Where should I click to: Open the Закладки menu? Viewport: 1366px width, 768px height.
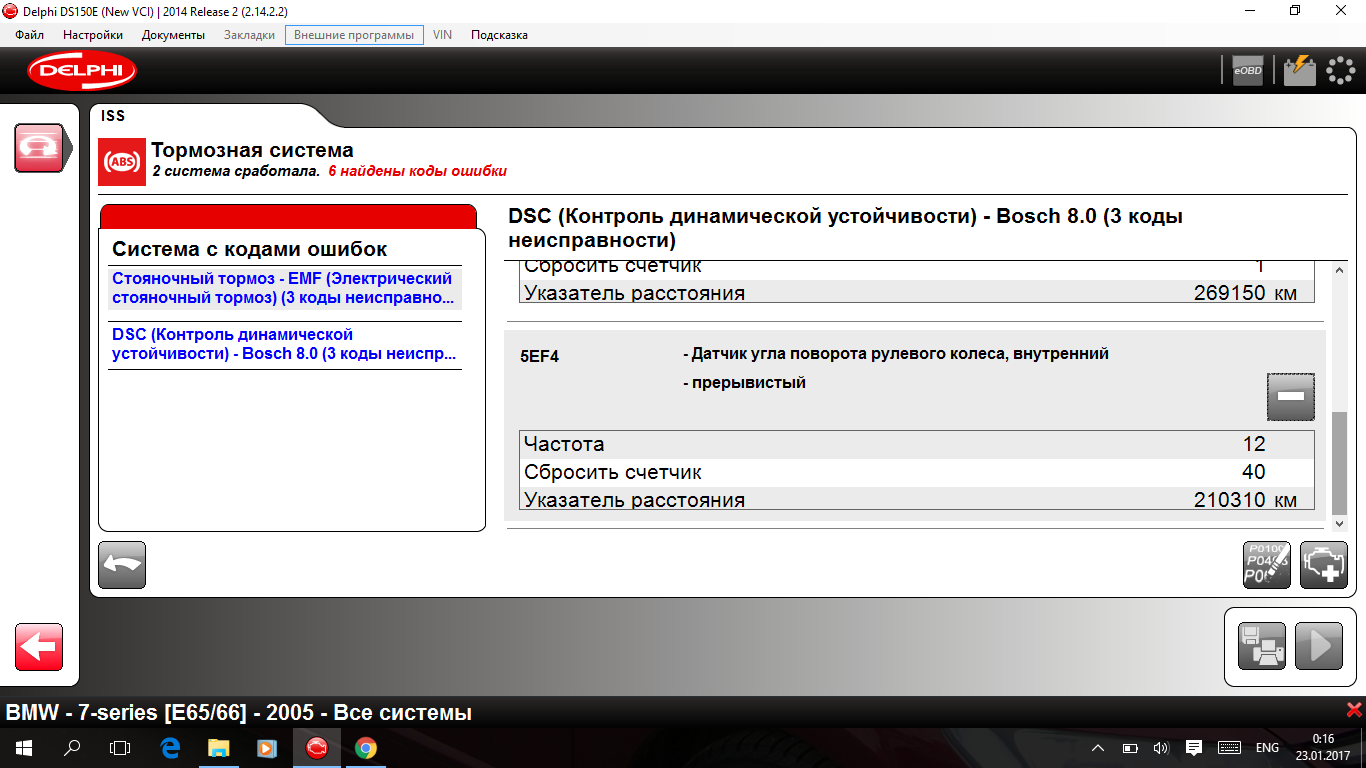[x=249, y=35]
